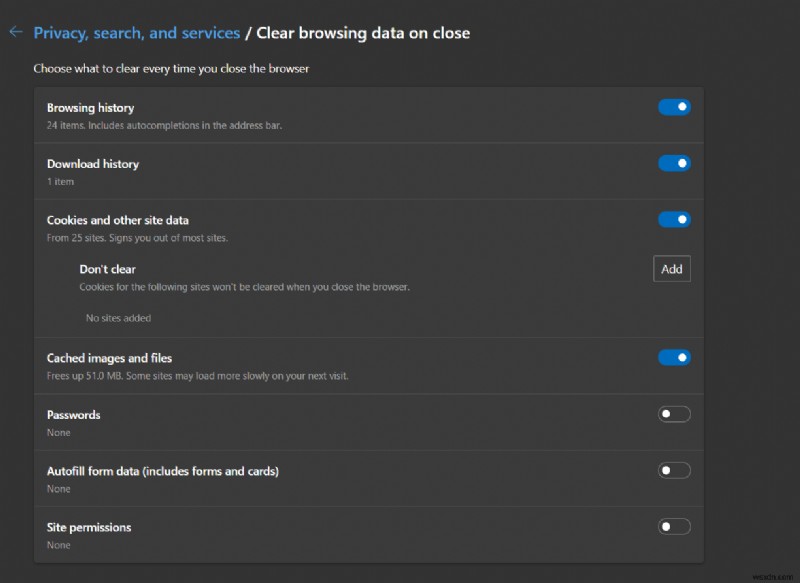Turn off clearing of Browsing history
The width and height of the screenshot is (800, 583).
tap(674, 107)
